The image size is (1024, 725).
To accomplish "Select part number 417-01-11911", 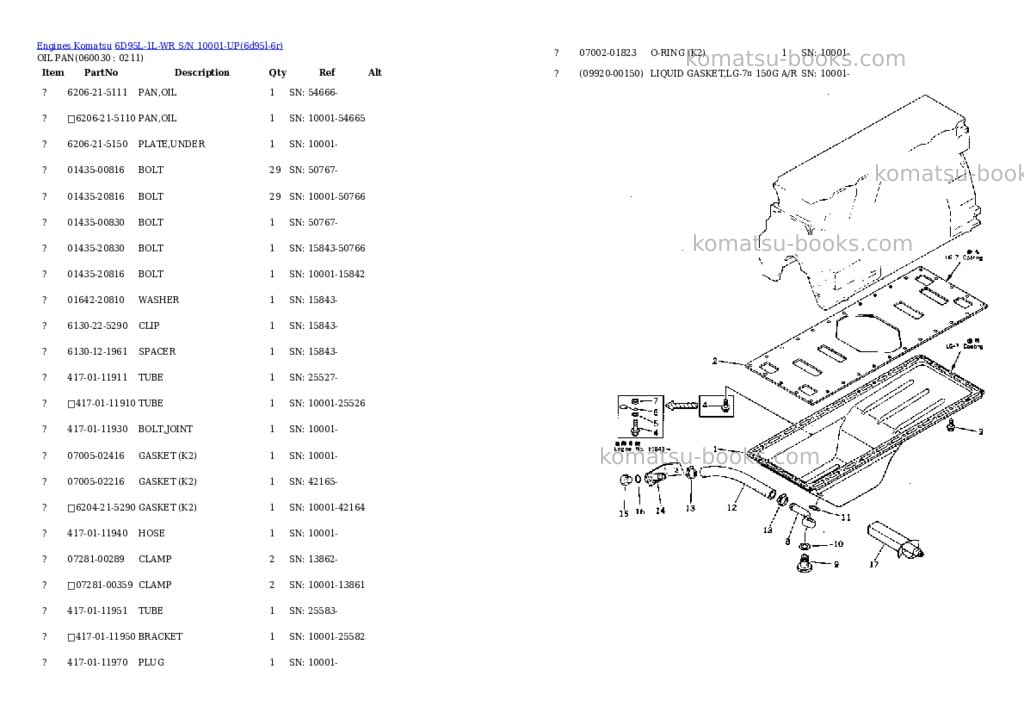I will tap(97, 378).
